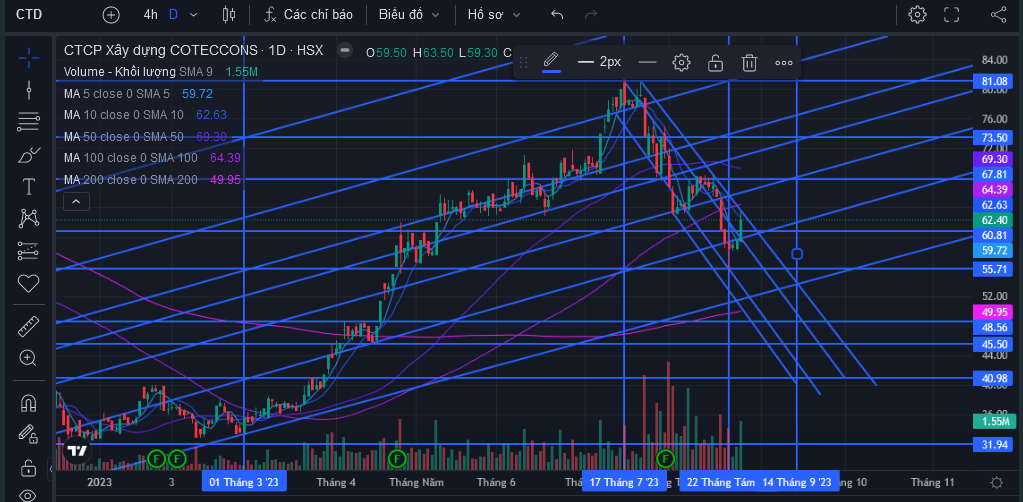Open the candlestick chart type selector
1023x502 pixels.
[x=228, y=14]
